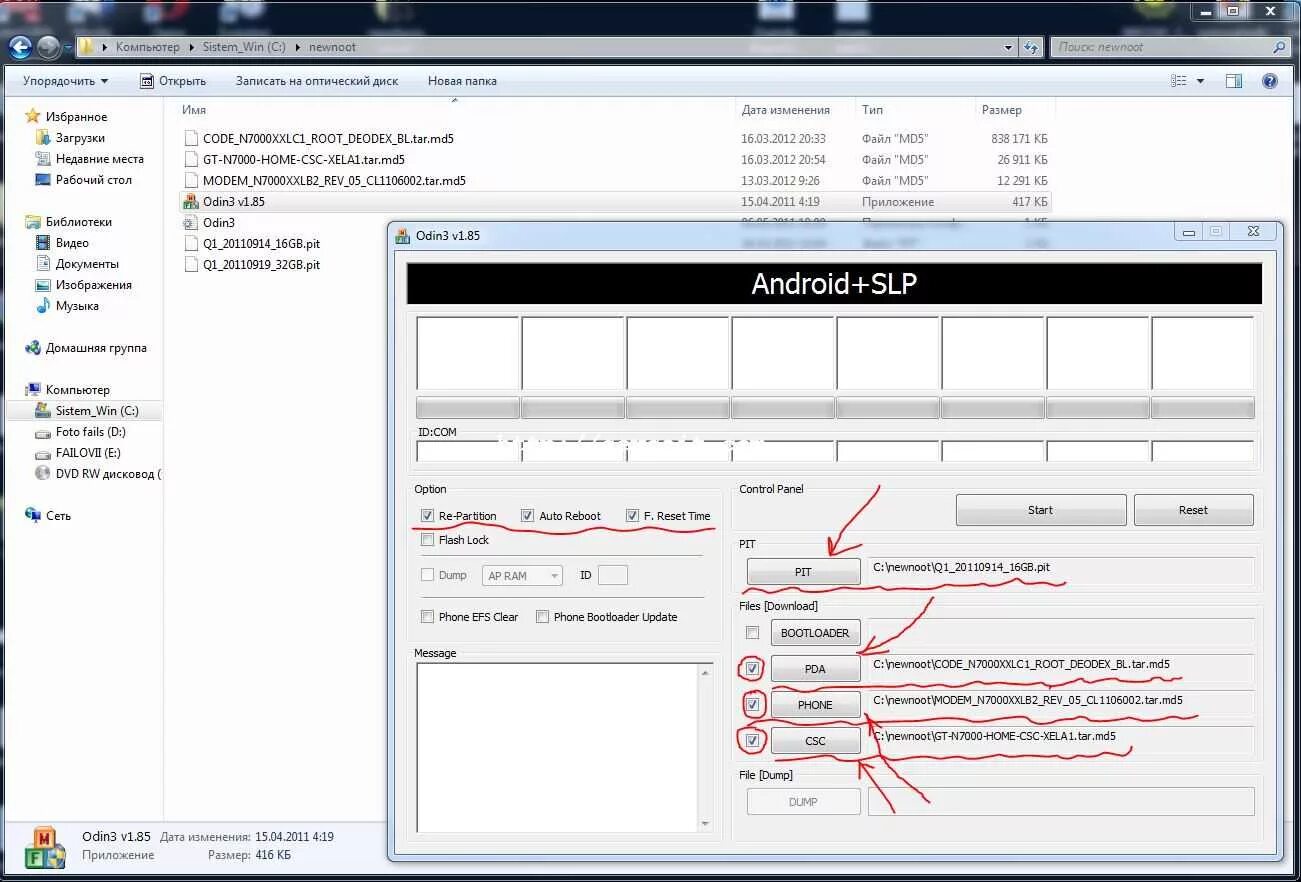
Task: Click the Message box scrollbar
Action: pyautogui.click(x=705, y=747)
